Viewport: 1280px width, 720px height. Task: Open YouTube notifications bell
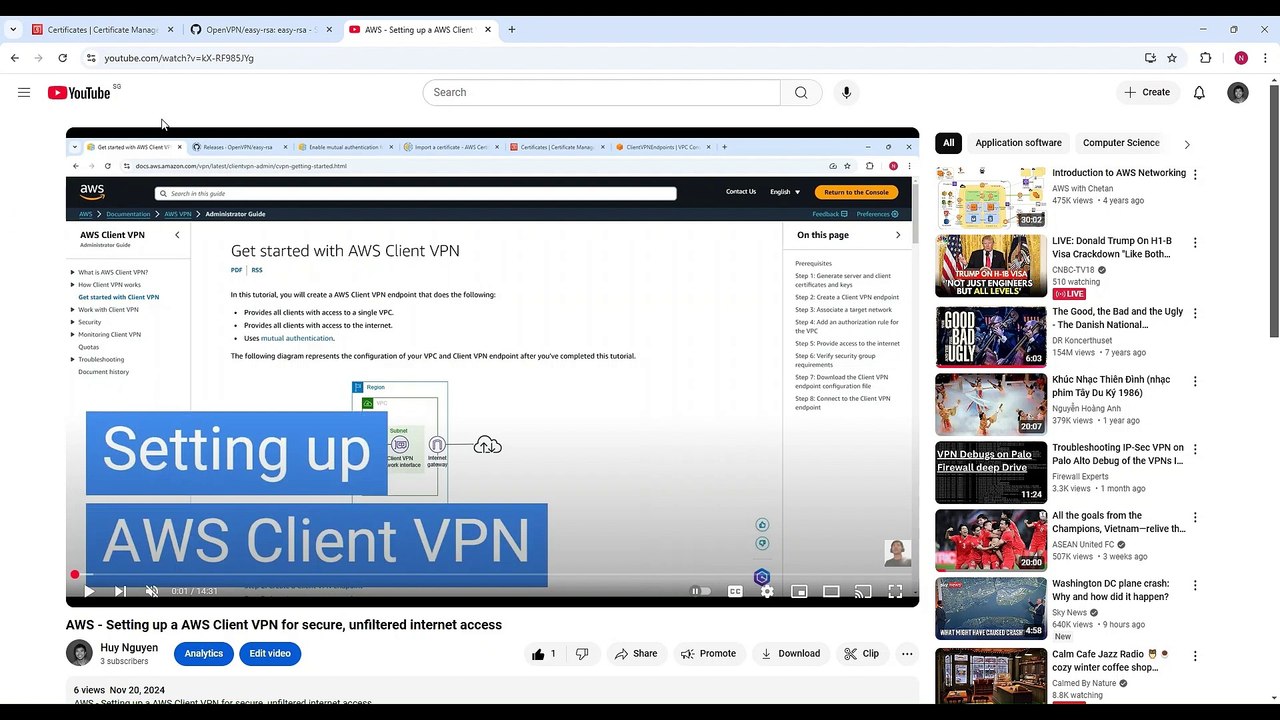pos(1199,92)
